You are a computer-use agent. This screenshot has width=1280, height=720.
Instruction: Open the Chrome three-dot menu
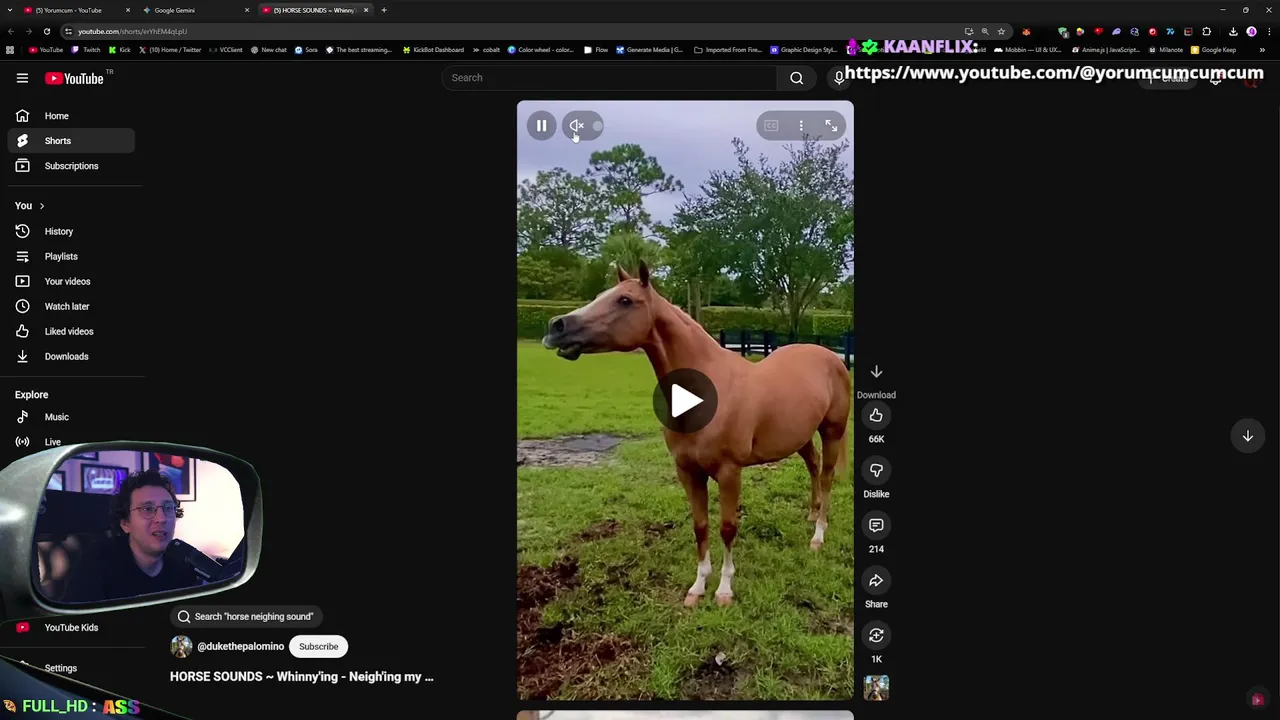1268,31
